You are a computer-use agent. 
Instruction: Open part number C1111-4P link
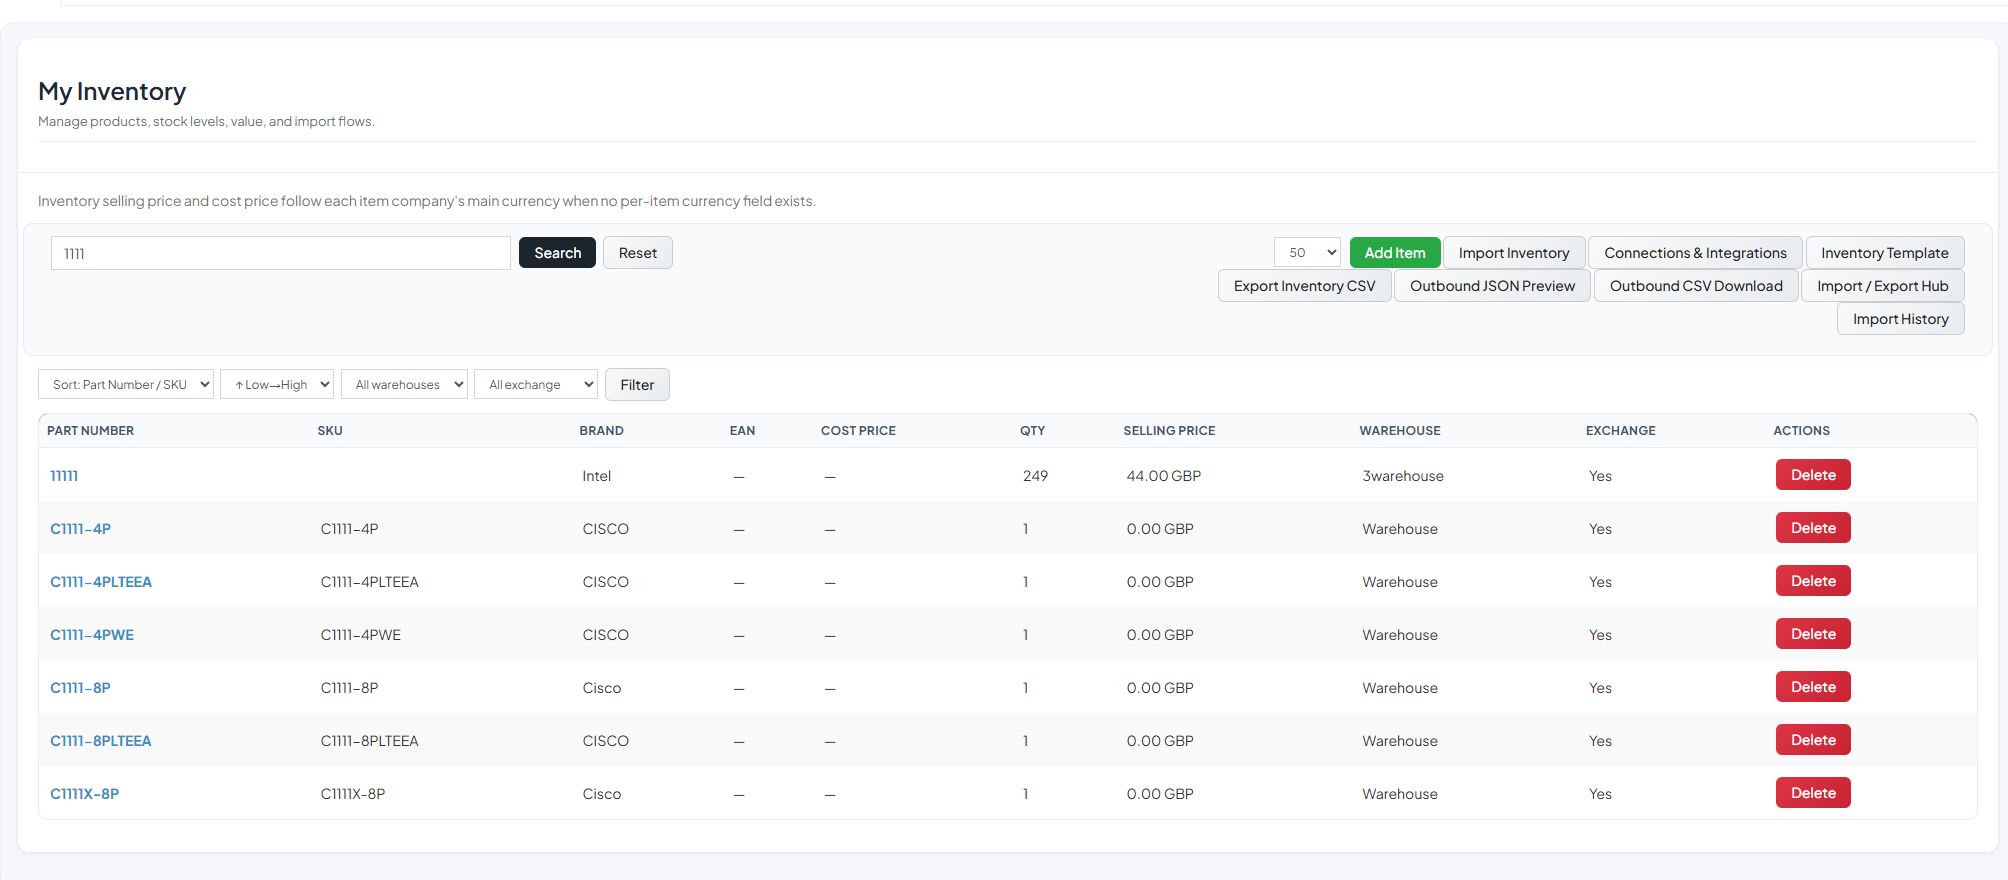click(x=81, y=529)
